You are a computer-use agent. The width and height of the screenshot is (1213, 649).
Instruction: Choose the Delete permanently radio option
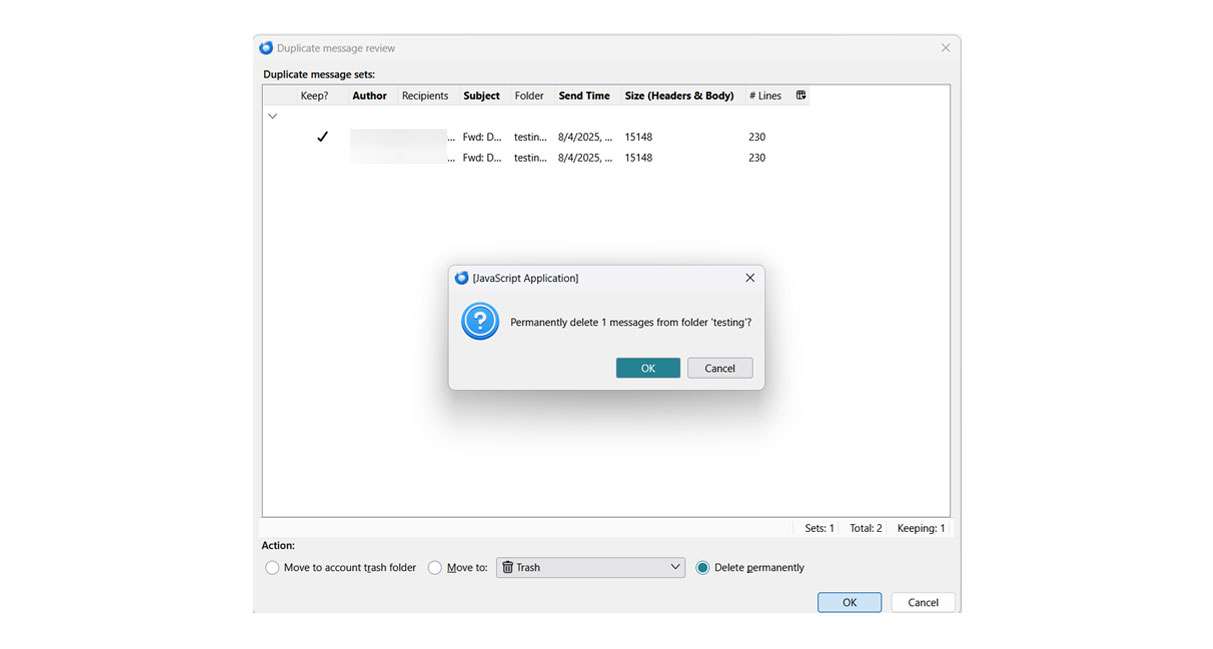coord(703,568)
